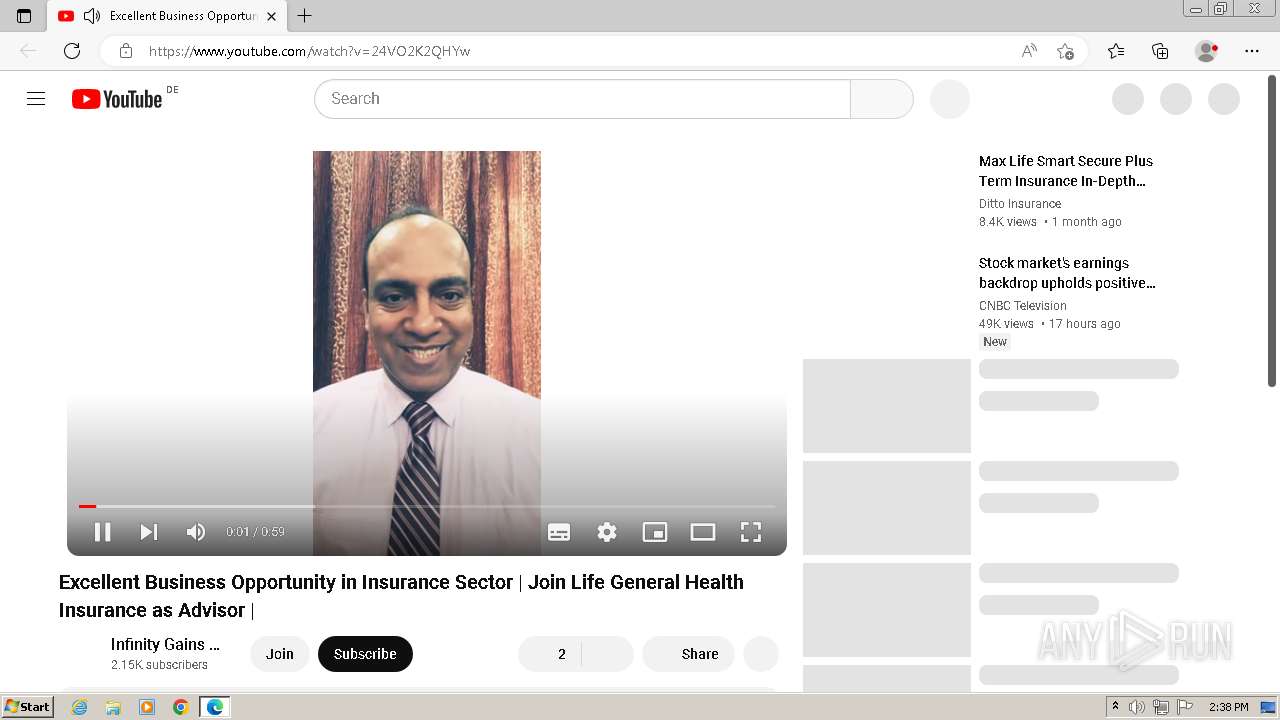Open the YouTube hamburger guide menu

tap(36, 99)
